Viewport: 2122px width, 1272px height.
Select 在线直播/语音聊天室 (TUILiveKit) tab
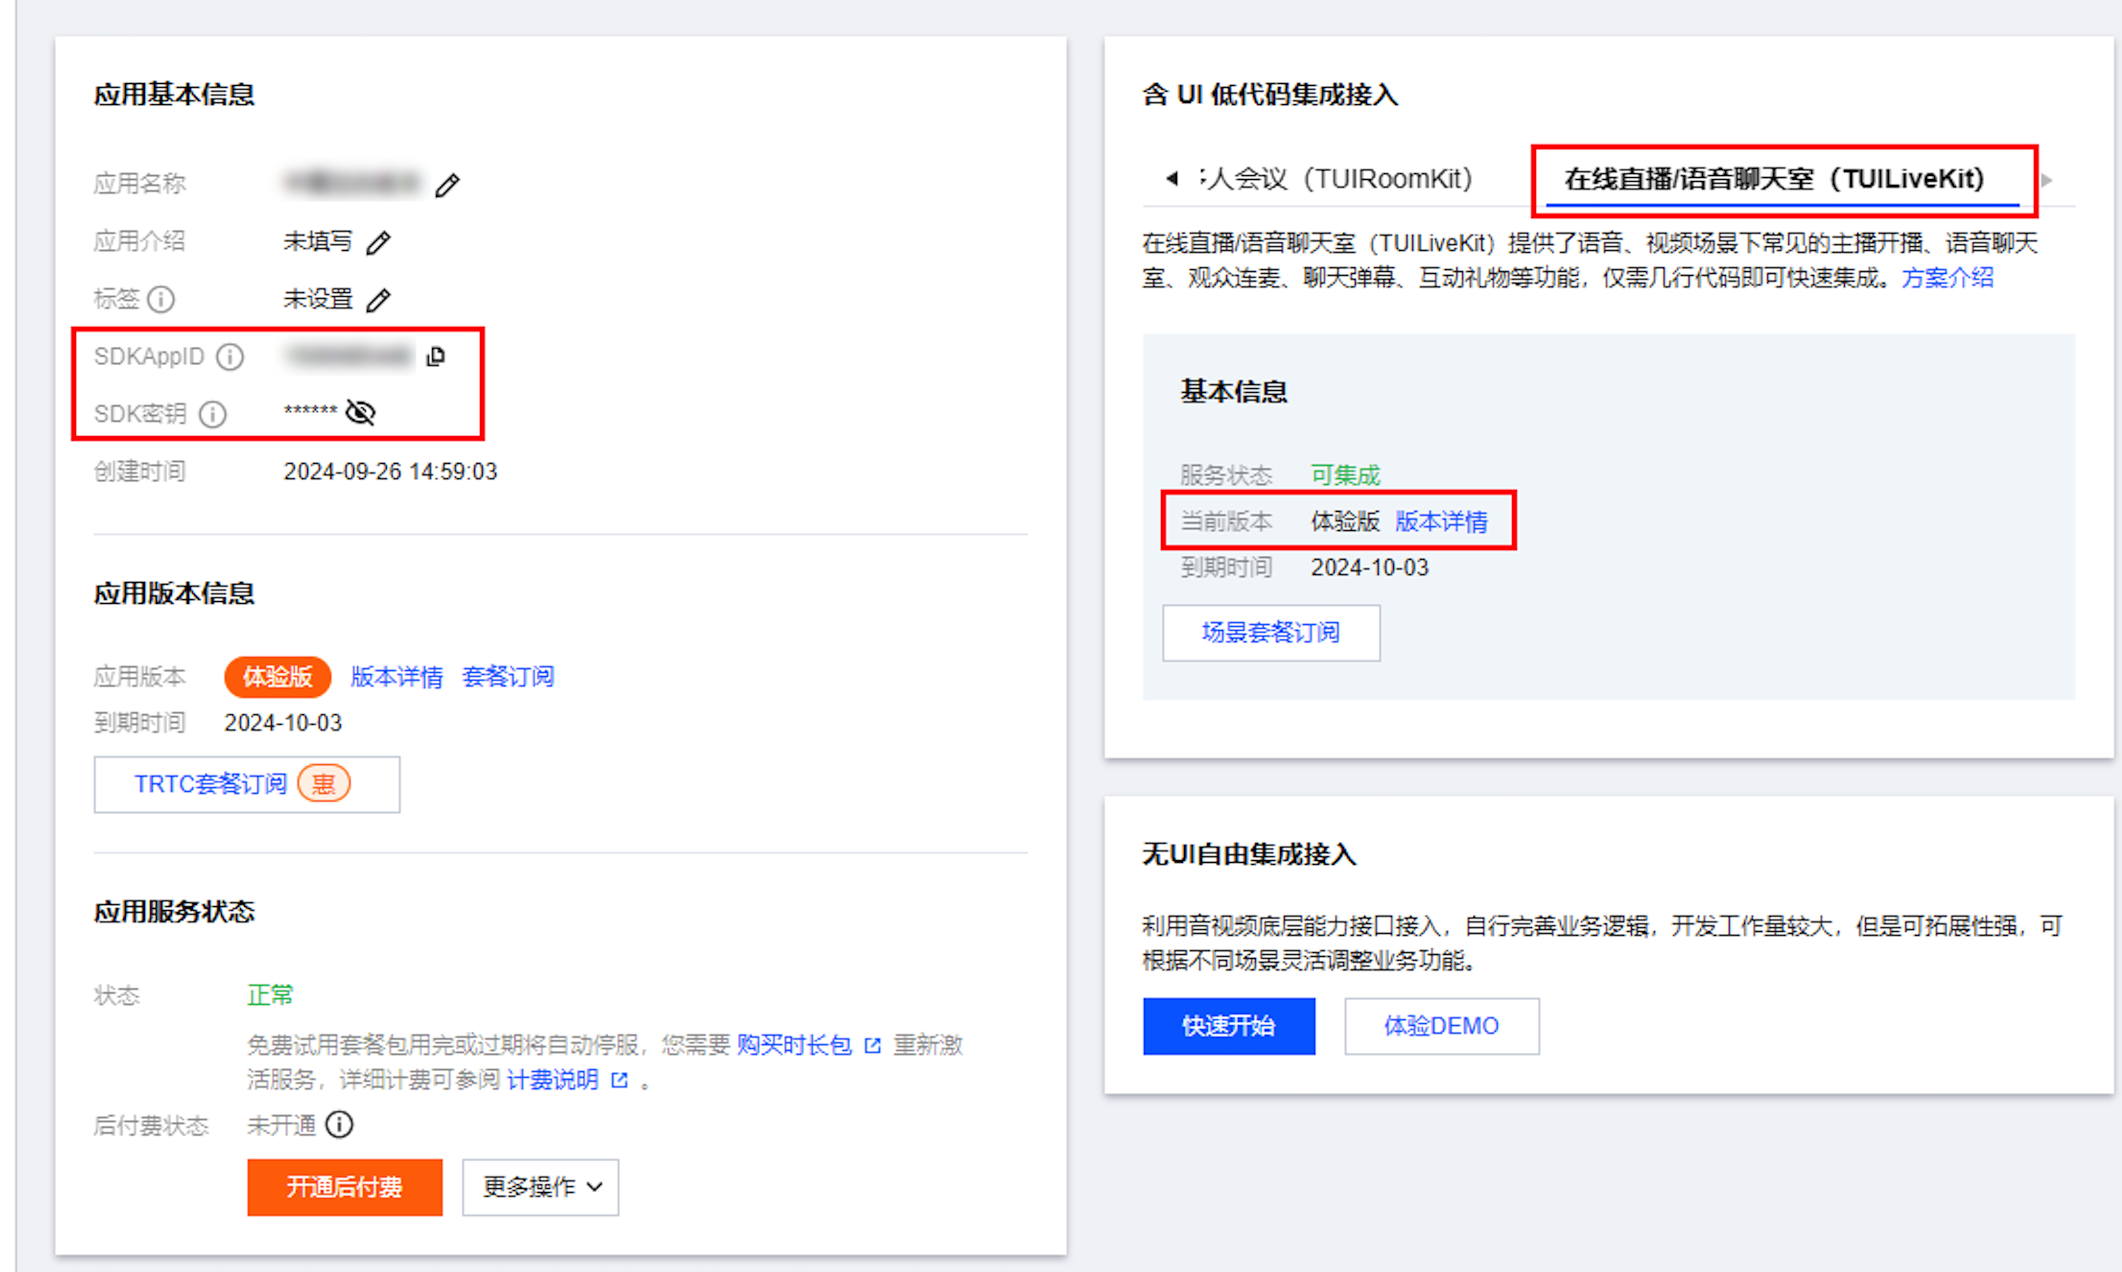click(1774, 179)
